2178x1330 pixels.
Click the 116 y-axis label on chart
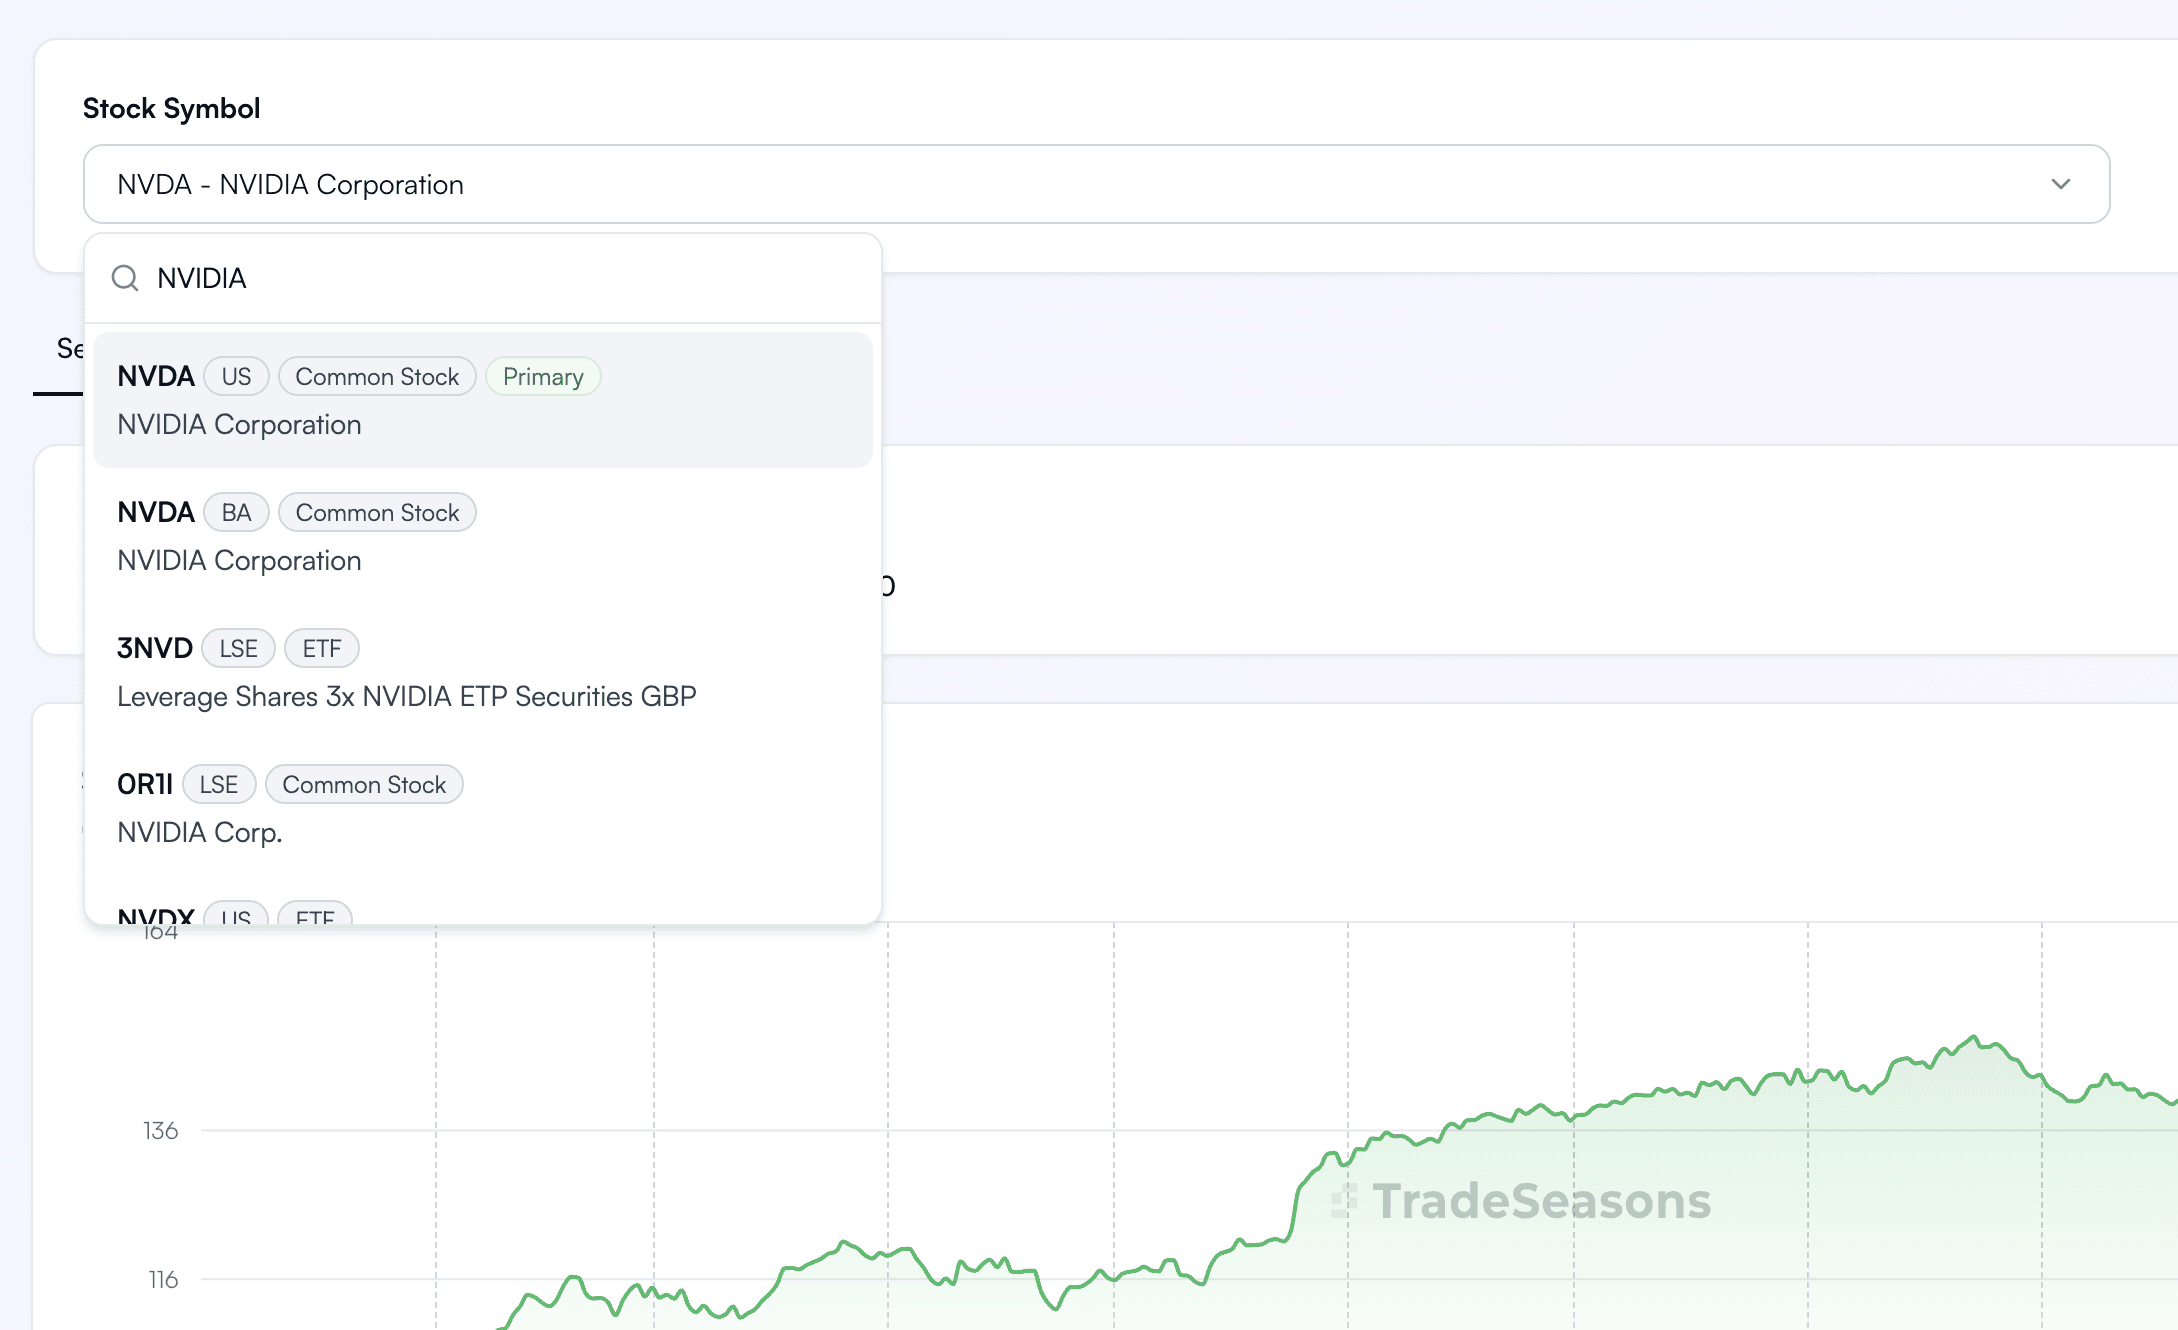[x=163, y=1280]
